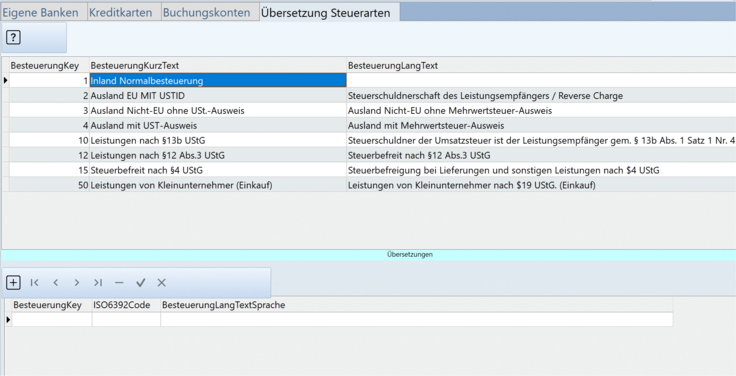Click Kleinunternehmer nach $19 UStG. long text
The image size is (736, 376).
(x=541, y=185)
